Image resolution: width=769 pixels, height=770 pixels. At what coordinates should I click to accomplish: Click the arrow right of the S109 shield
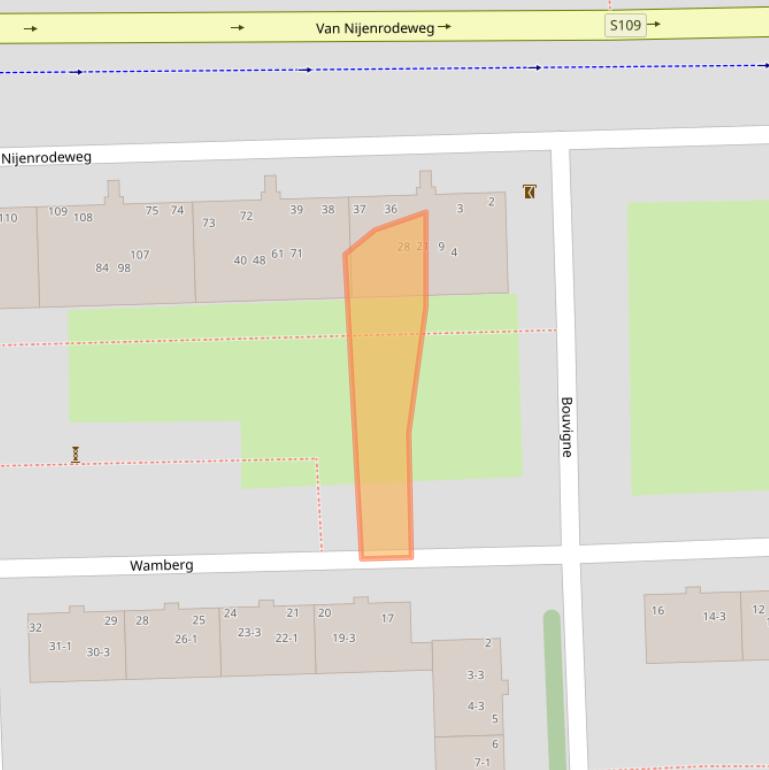point(654,25)
